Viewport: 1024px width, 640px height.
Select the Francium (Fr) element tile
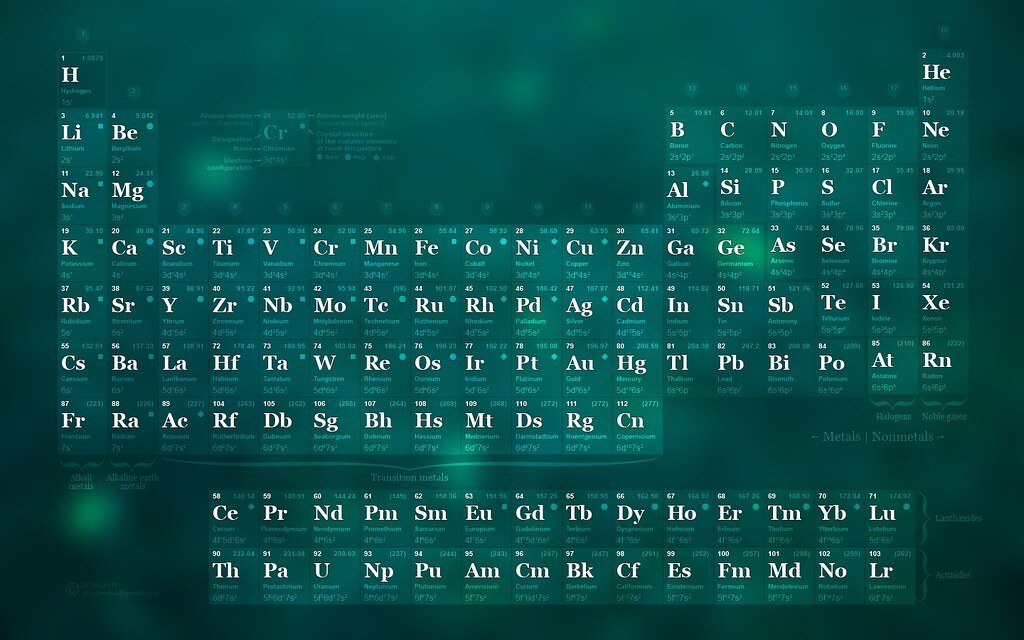point(81,427)
